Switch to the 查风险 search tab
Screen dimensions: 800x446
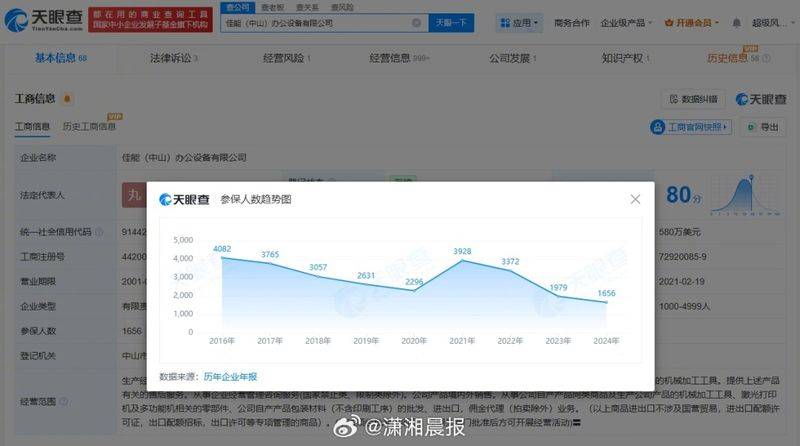pos(342,8)
